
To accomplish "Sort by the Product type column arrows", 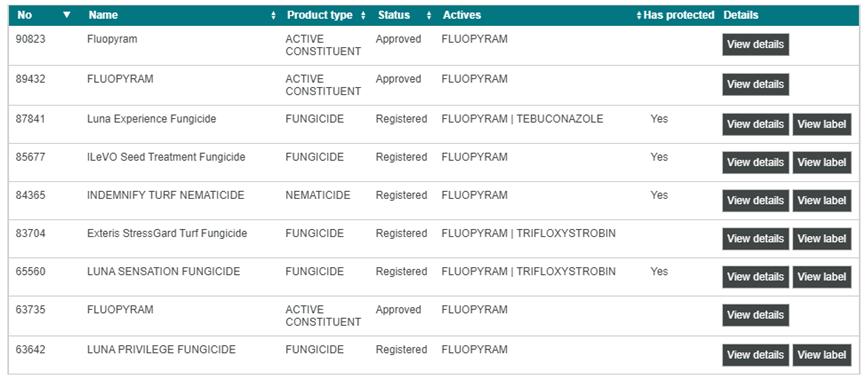I will pyautogui.click(x=363, y=15).
